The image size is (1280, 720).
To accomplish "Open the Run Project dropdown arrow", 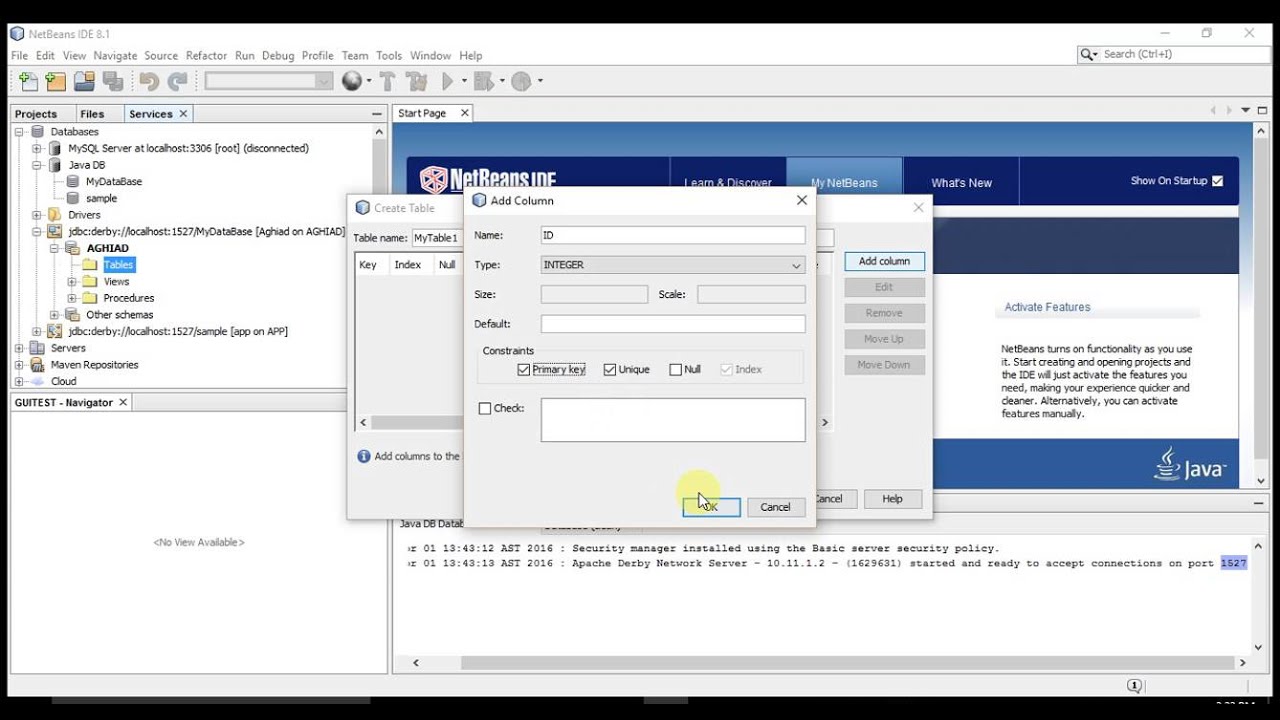I will 465,82.
